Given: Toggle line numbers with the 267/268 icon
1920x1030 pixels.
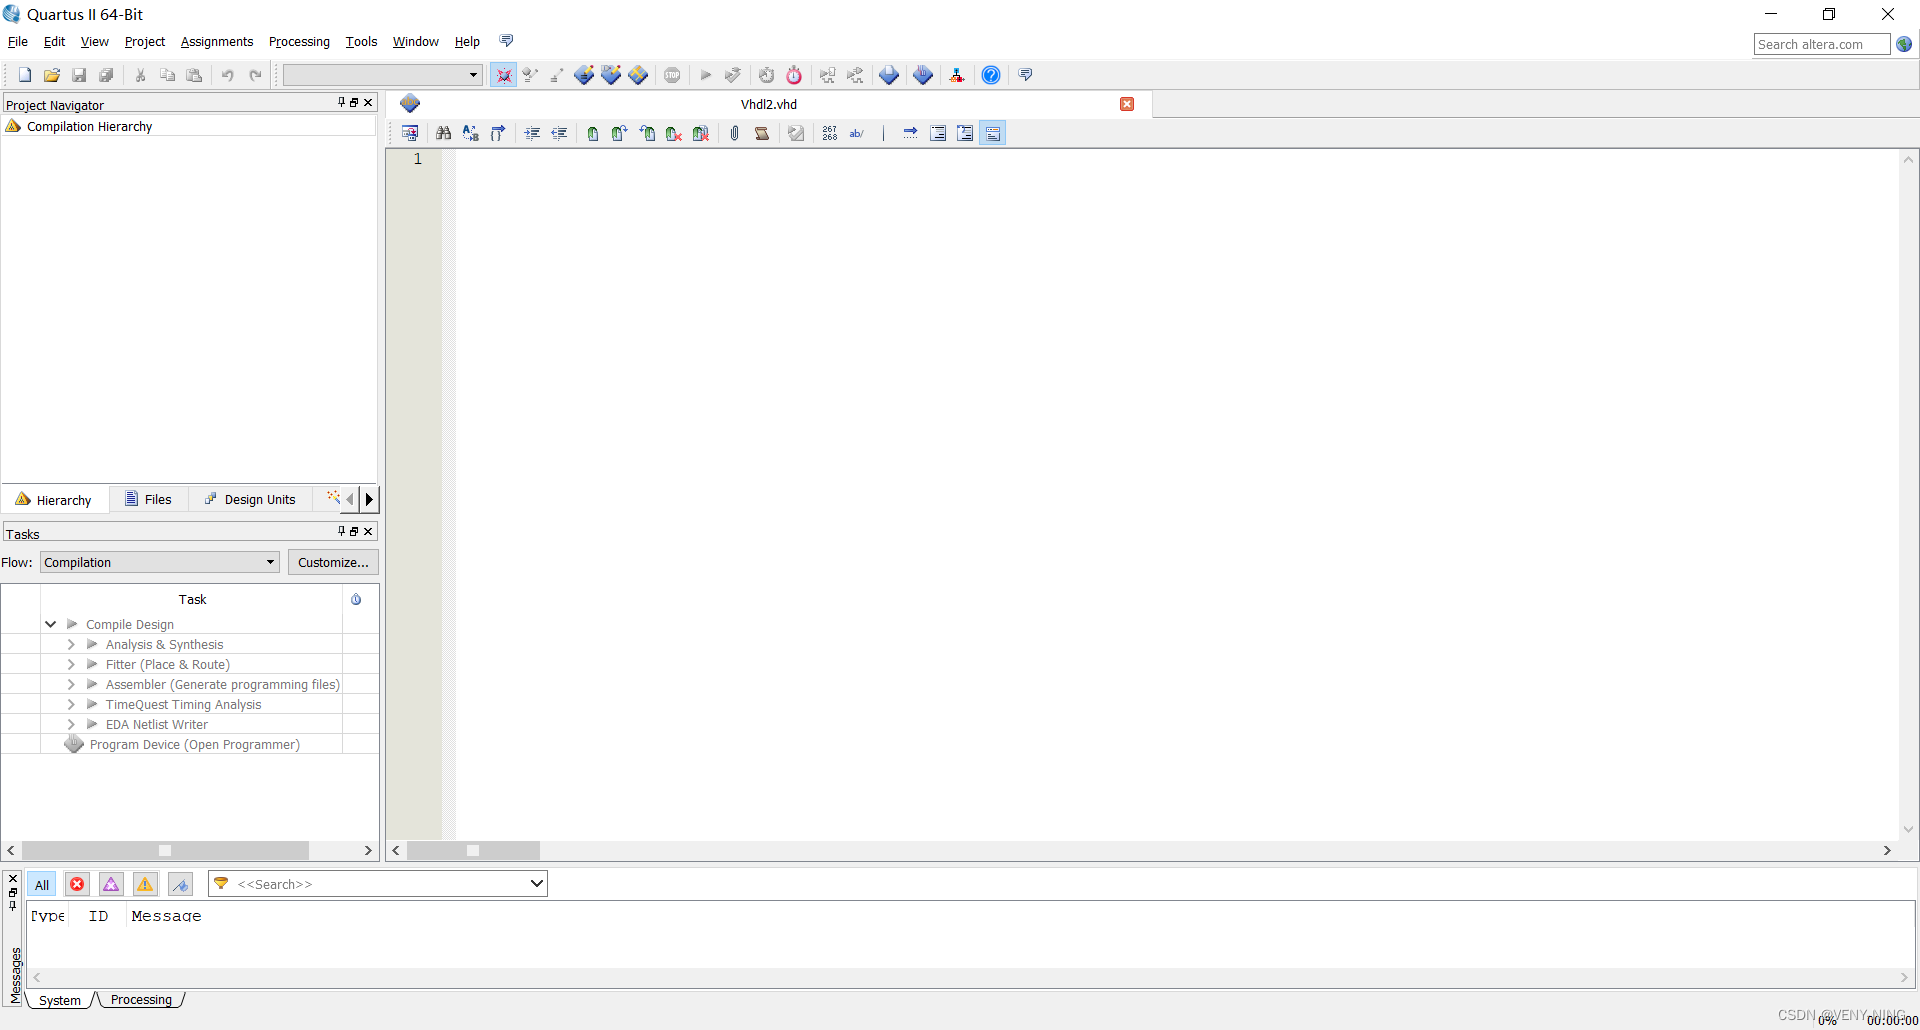Looking at the screenshot, I should tap(830, 133).
